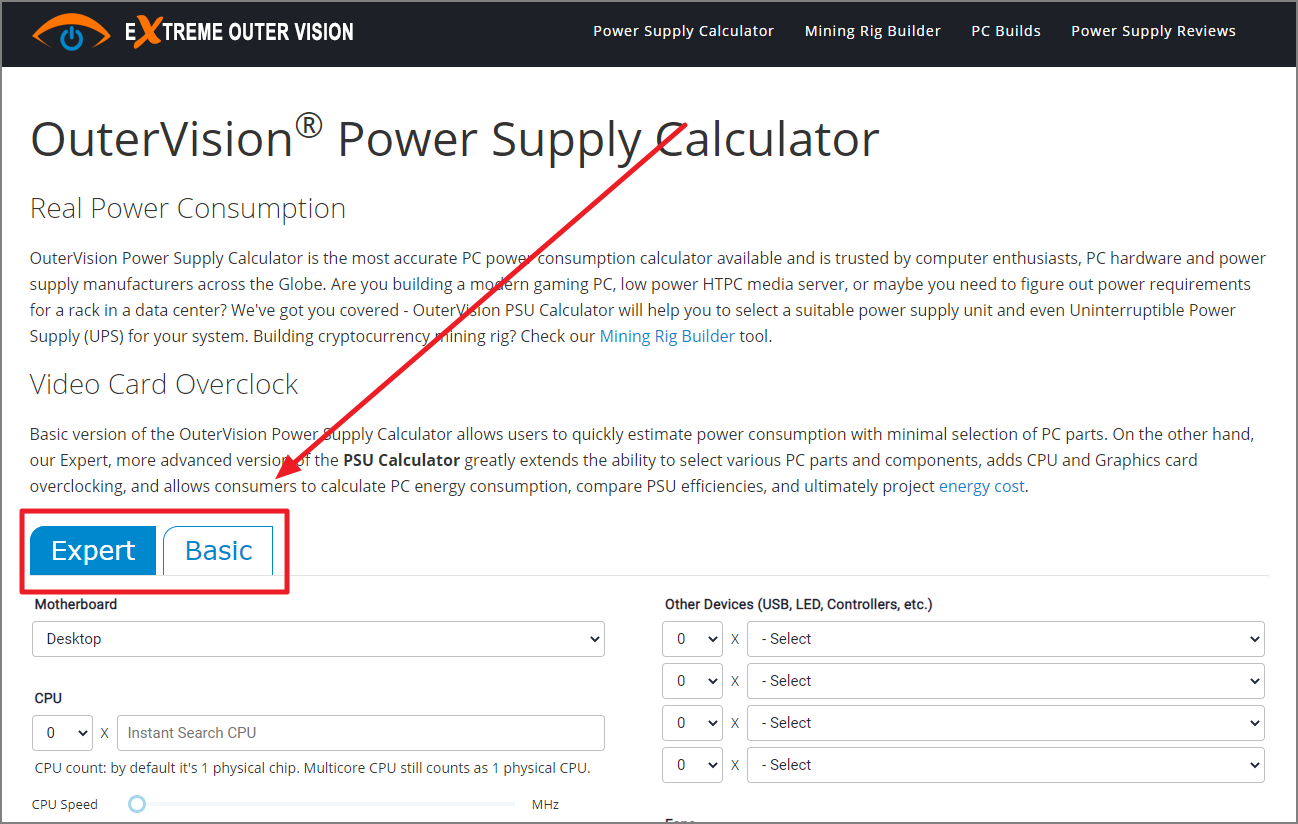Click the bold PSU Calculator text
The image size is (1298, 824).
pyautogui.click(x=401, y=460)
